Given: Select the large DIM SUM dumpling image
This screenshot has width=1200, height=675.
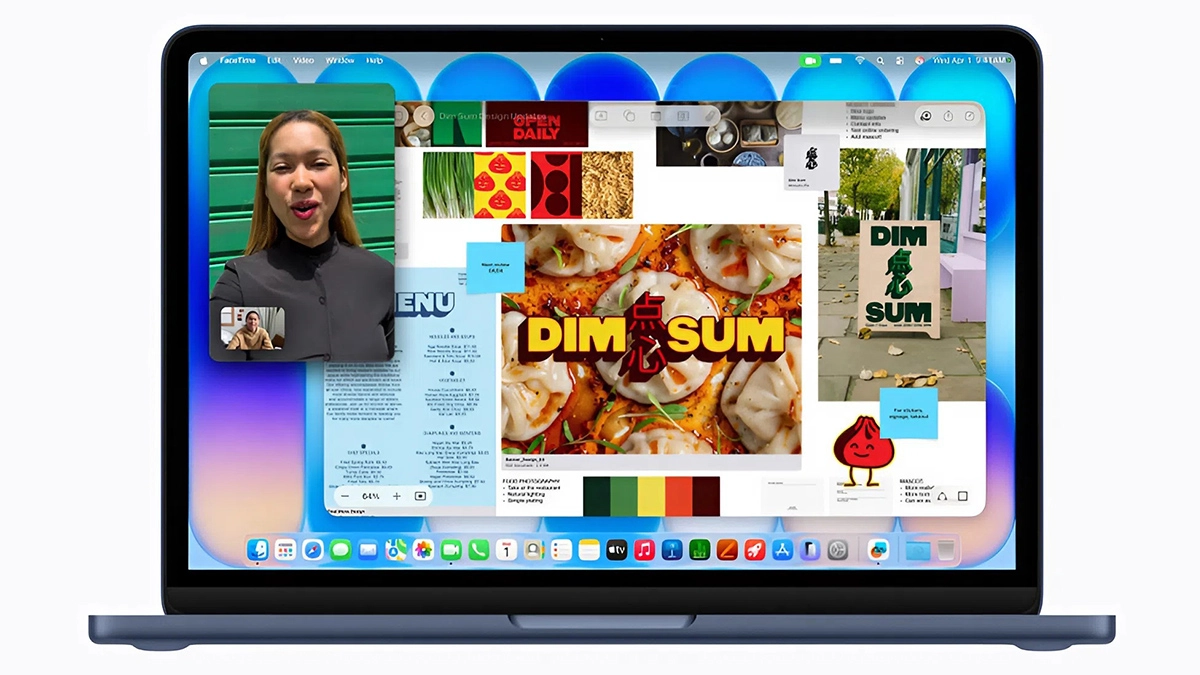Looking at the screenshot, I should tap(651, 338).
